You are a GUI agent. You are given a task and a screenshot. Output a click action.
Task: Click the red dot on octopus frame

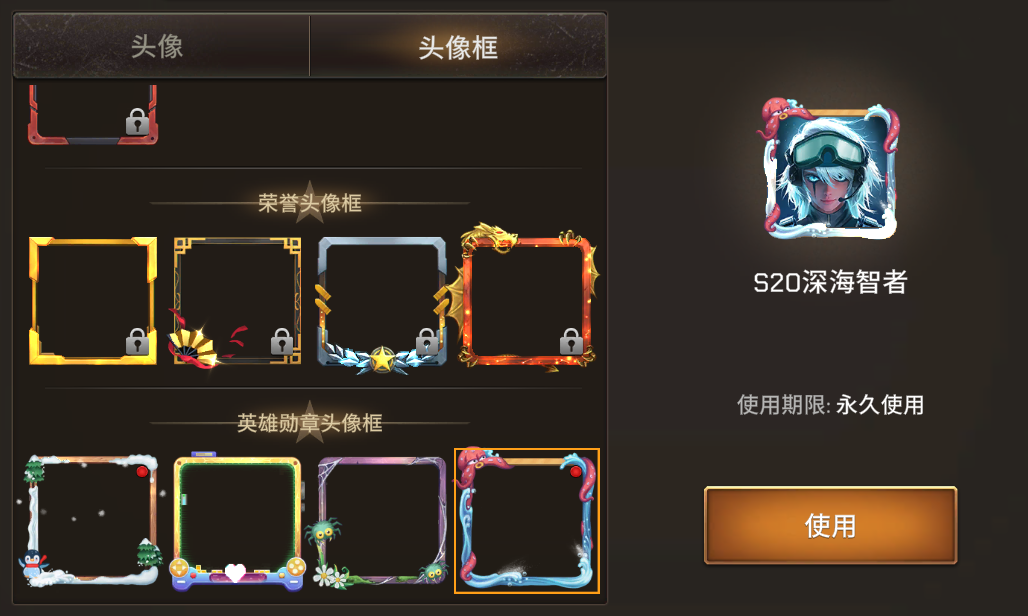(x=575, y=472)
